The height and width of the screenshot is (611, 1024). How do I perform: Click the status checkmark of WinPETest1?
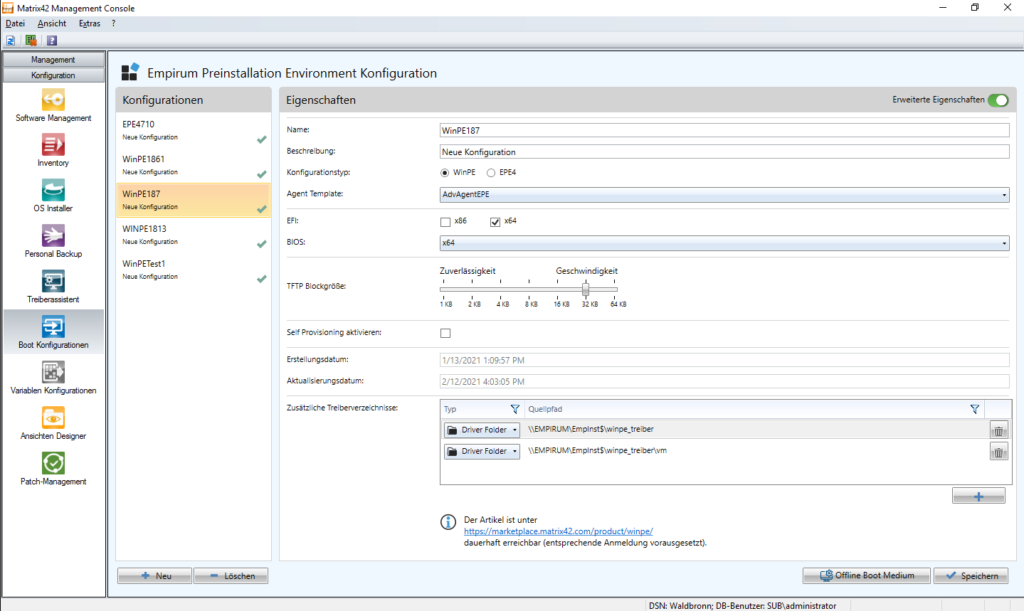click(261, 279)
